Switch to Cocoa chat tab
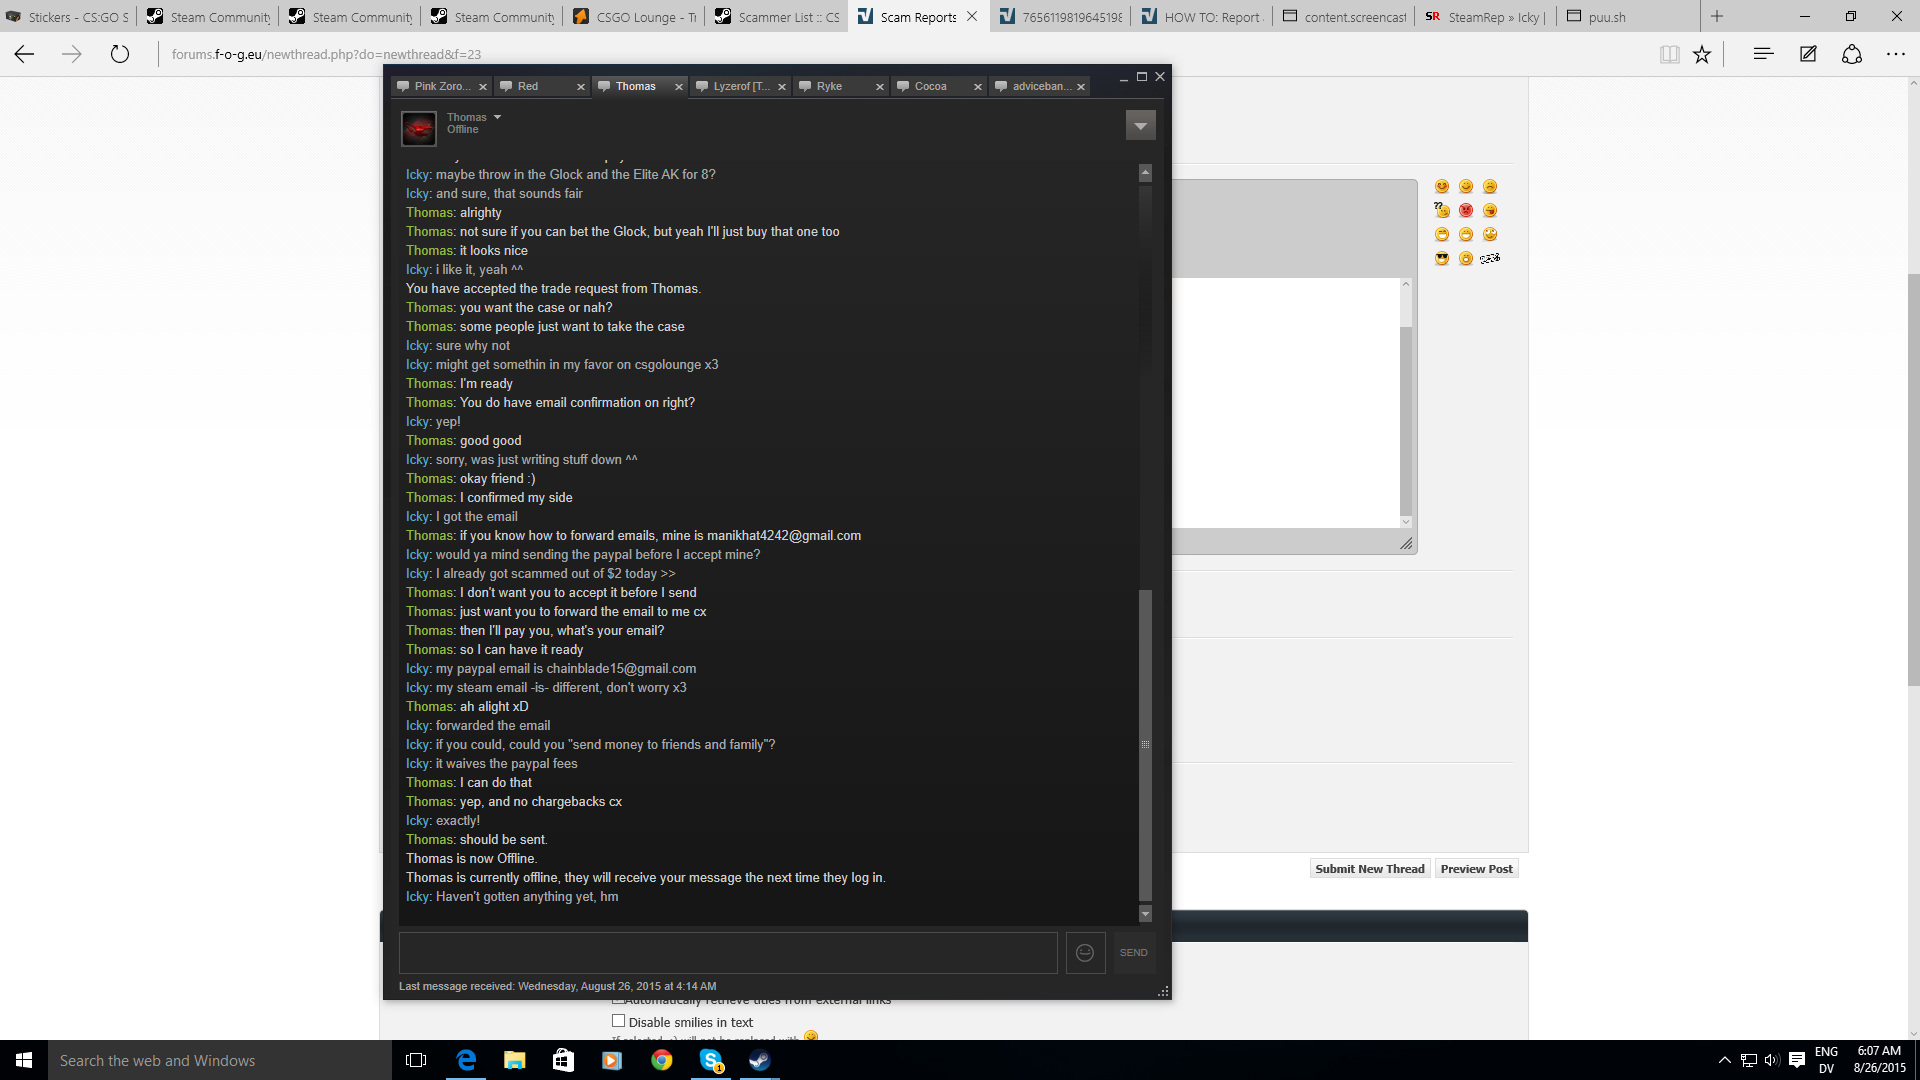The width and height of the screenshot is (1920, 1080). coord(930,87)
